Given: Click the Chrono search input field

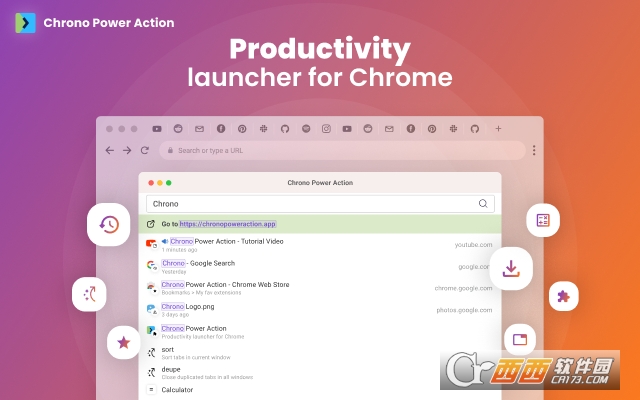Looking at the screenshot, I should (x=320, y=204).
